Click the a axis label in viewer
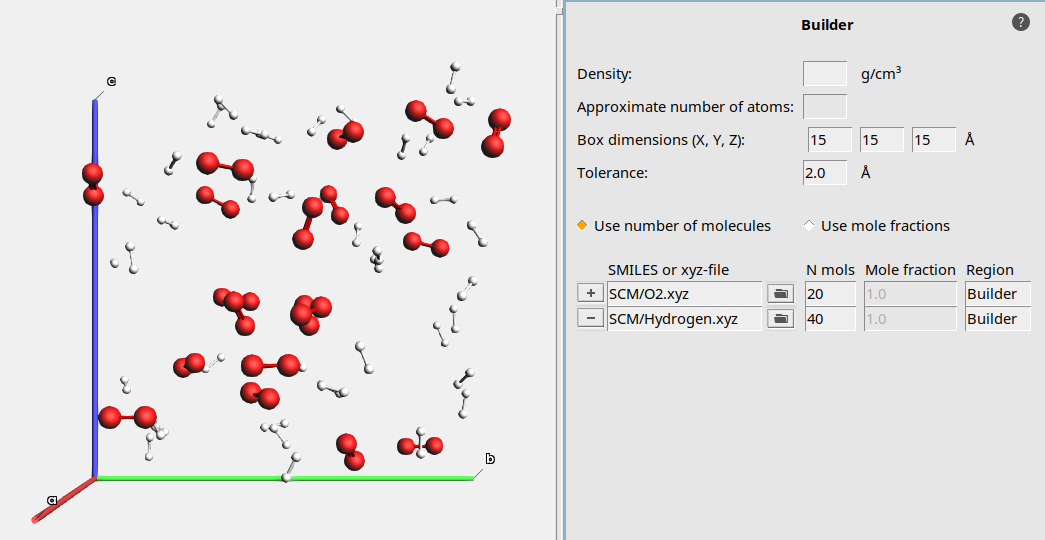The width and height of the screenshot is (1045, 540). 52,499
